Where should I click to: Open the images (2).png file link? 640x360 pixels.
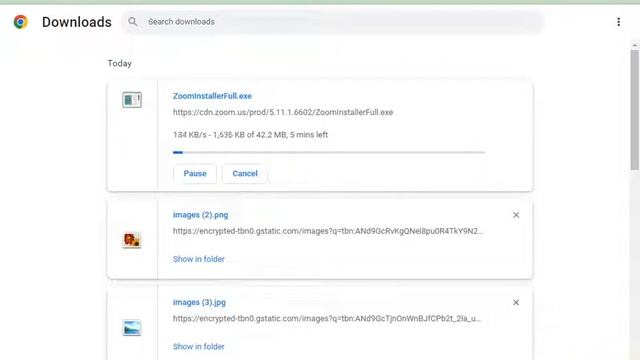tap(200, 215)
